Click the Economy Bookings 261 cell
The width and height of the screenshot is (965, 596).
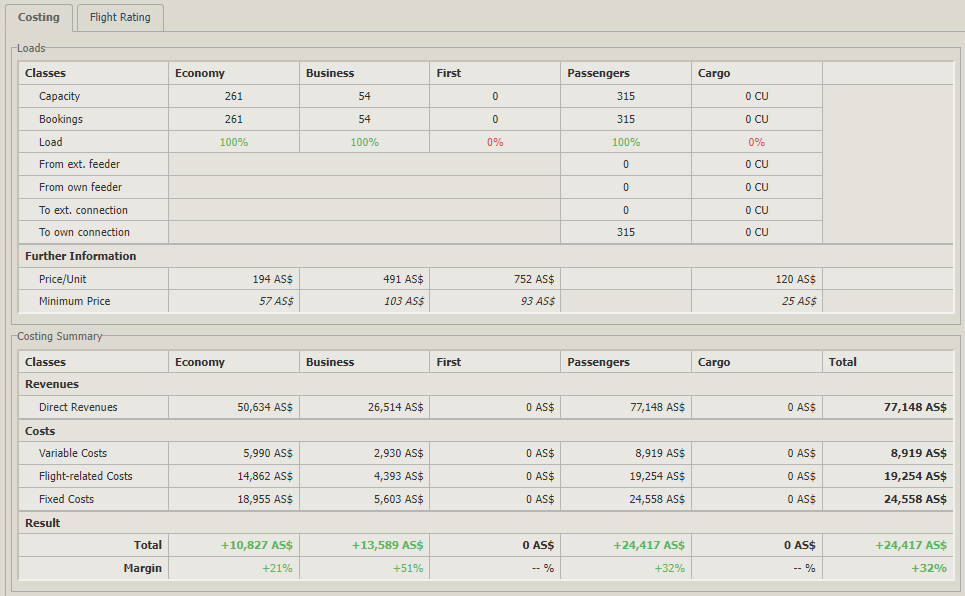(234, 119)
